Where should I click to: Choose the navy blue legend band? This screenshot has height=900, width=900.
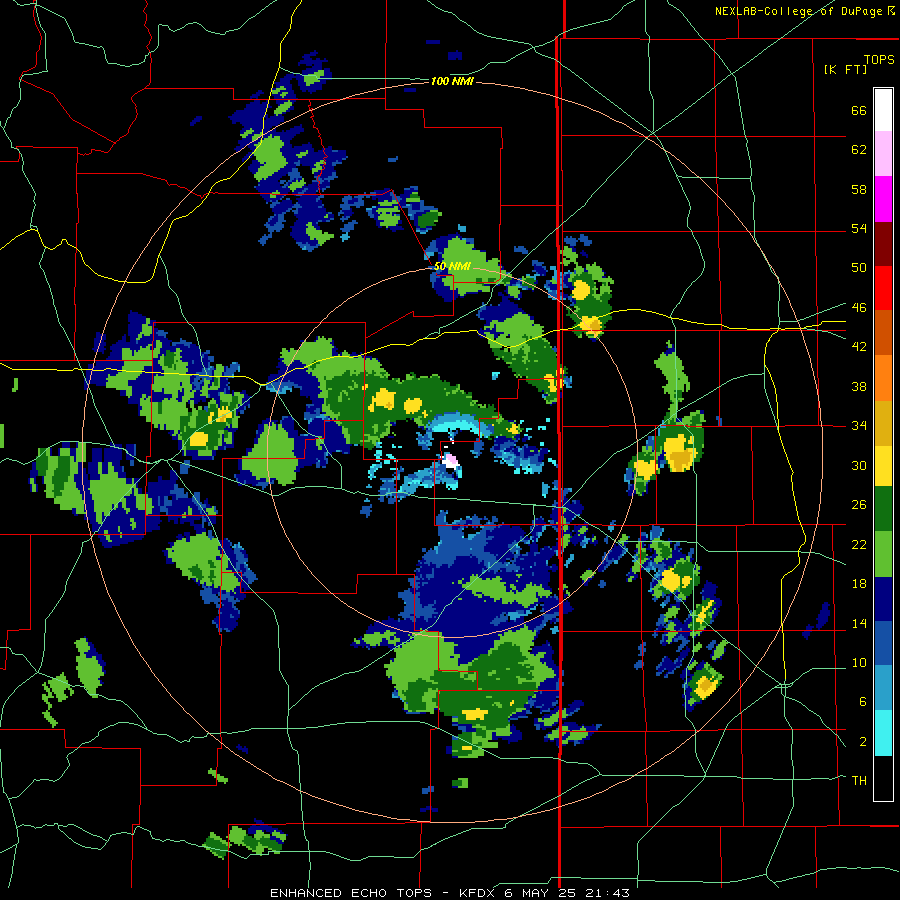883,599
